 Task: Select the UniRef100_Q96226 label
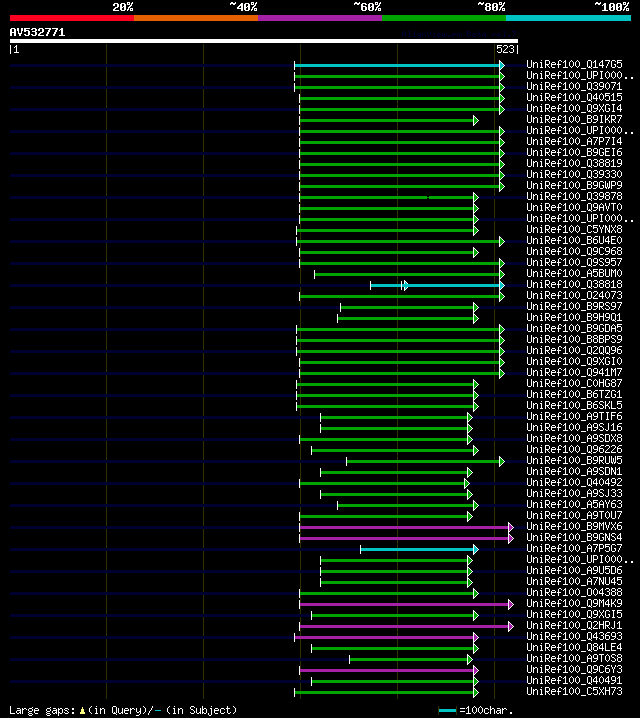[x=574, y=449]
